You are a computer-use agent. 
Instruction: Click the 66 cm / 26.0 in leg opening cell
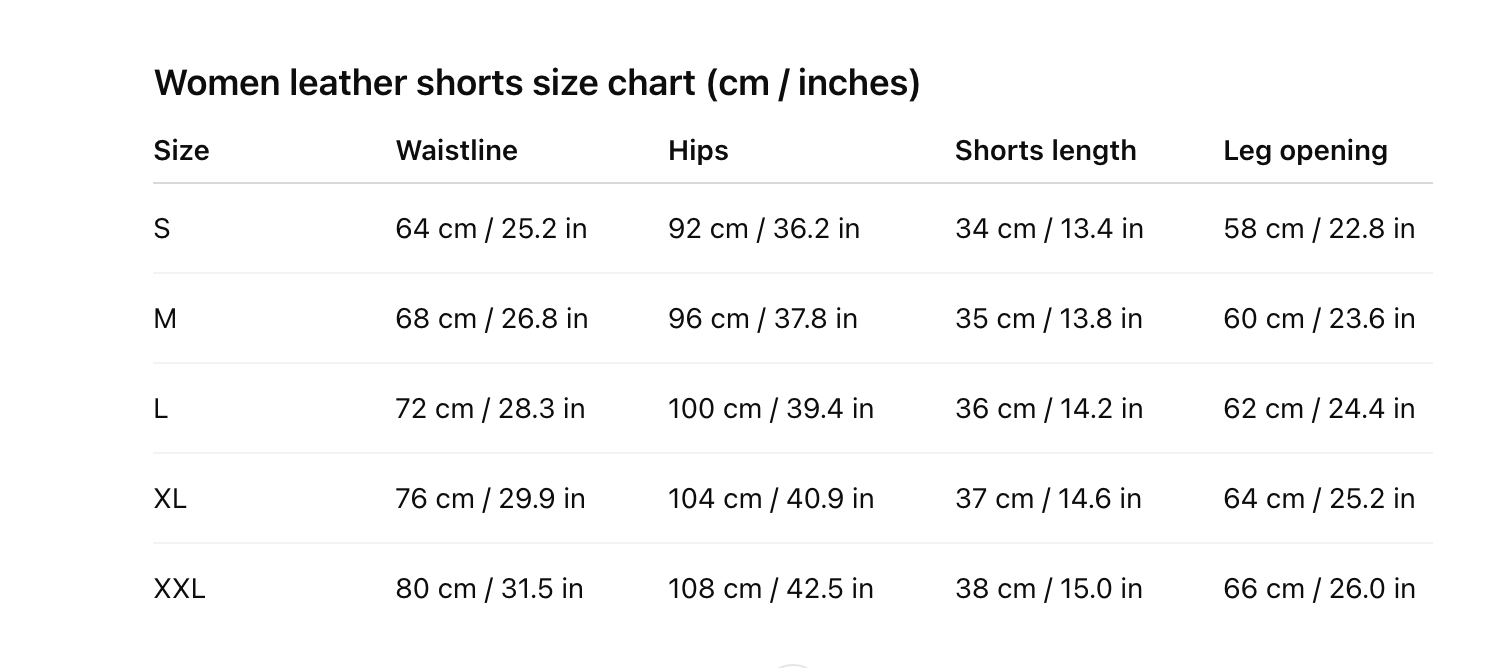point(1318,588)
